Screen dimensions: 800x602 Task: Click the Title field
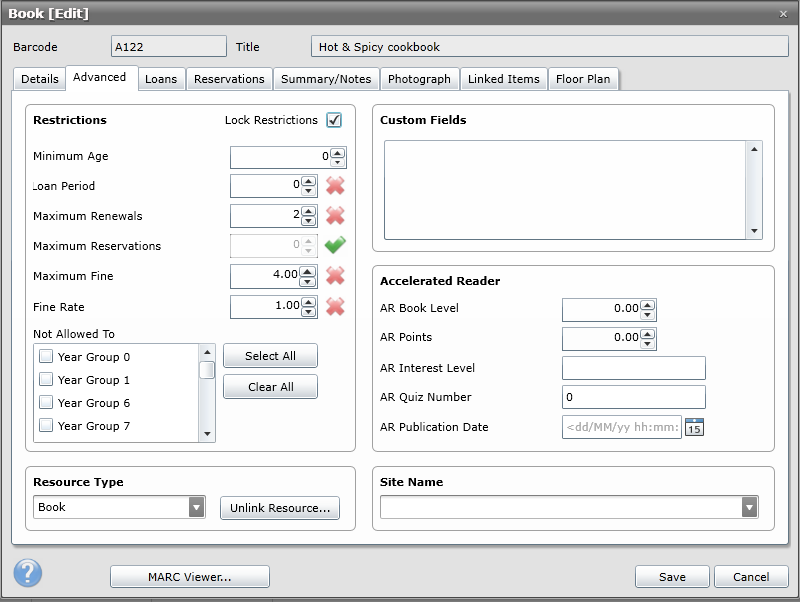[x=550, y=46]
